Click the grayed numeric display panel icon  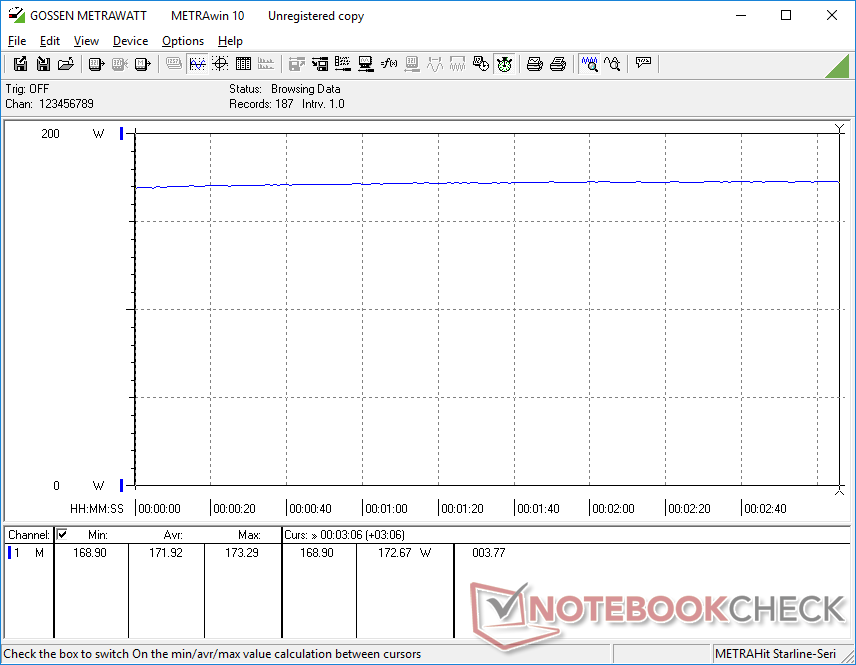pyautogui.click(x=174, y=64)
